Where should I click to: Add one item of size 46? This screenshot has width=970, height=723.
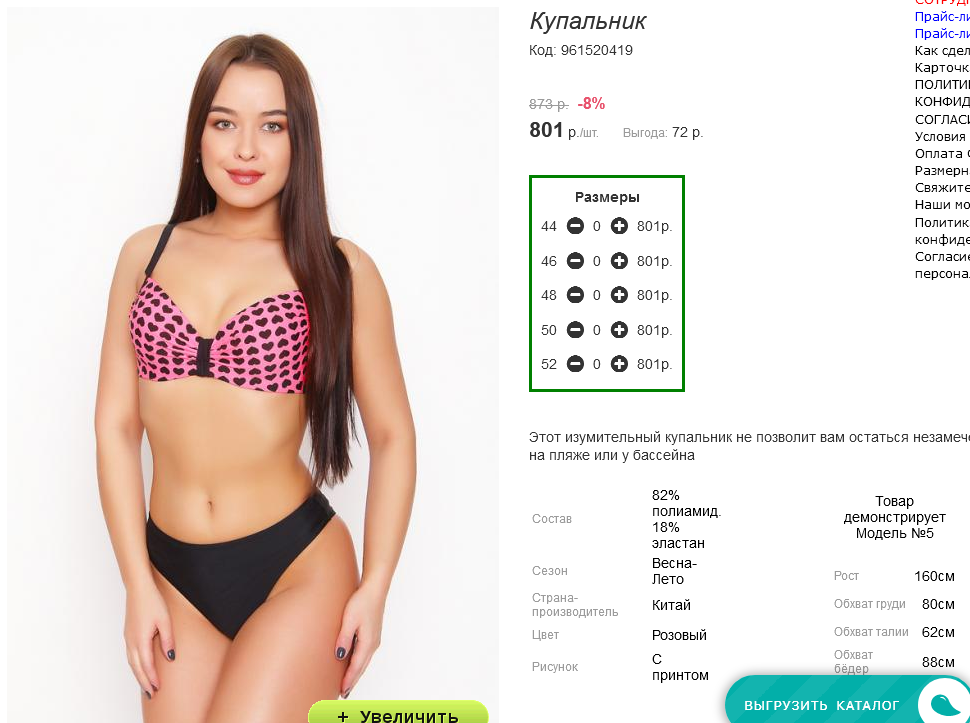pyautogui.click(x=619, y=261)
